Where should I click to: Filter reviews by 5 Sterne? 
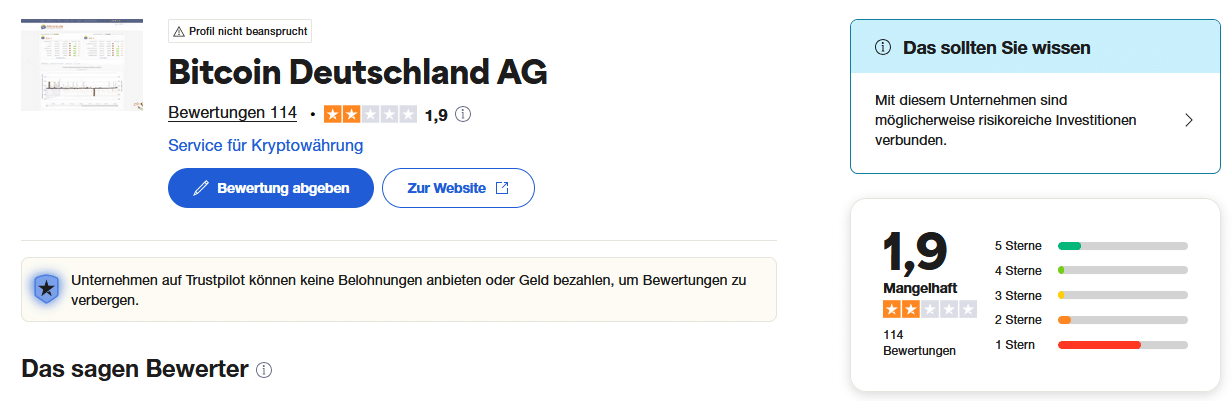point(1090,246)
